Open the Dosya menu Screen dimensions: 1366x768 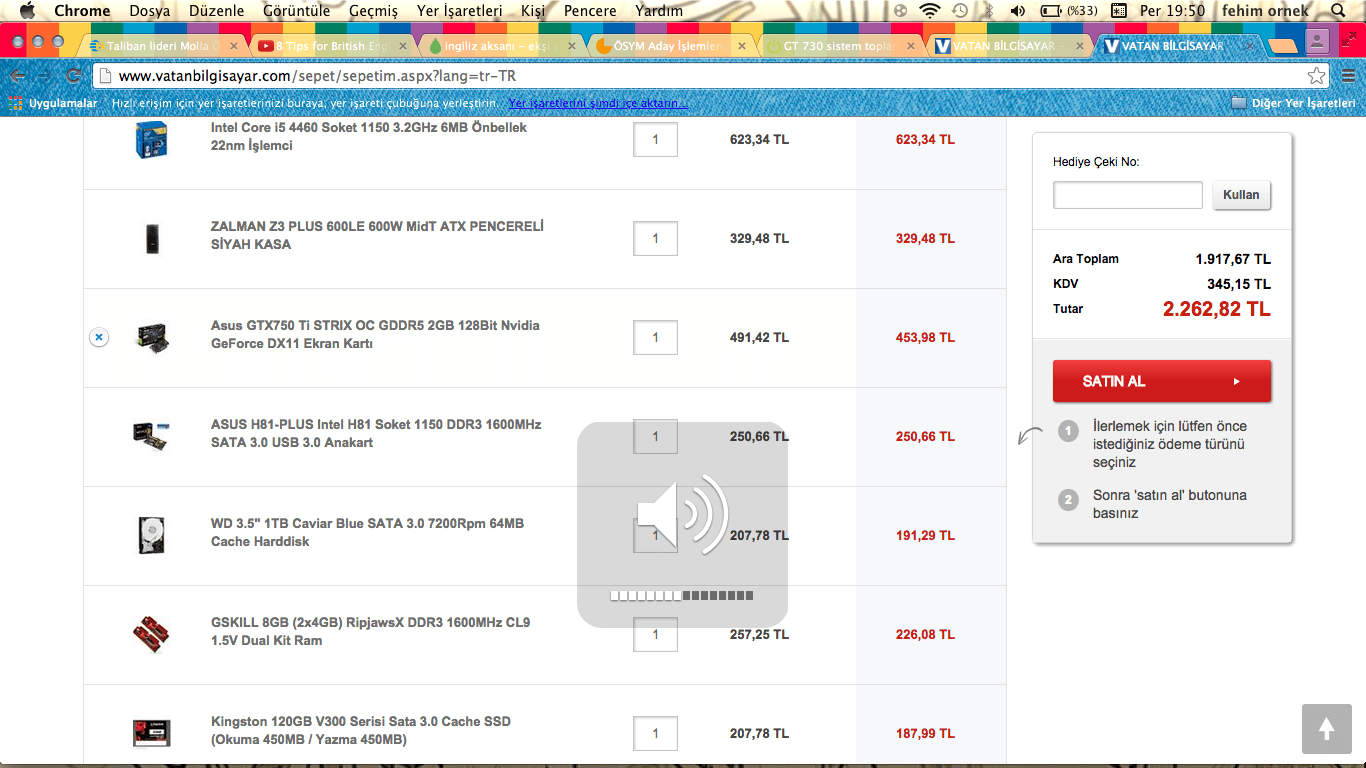click(x=150, y=11)
